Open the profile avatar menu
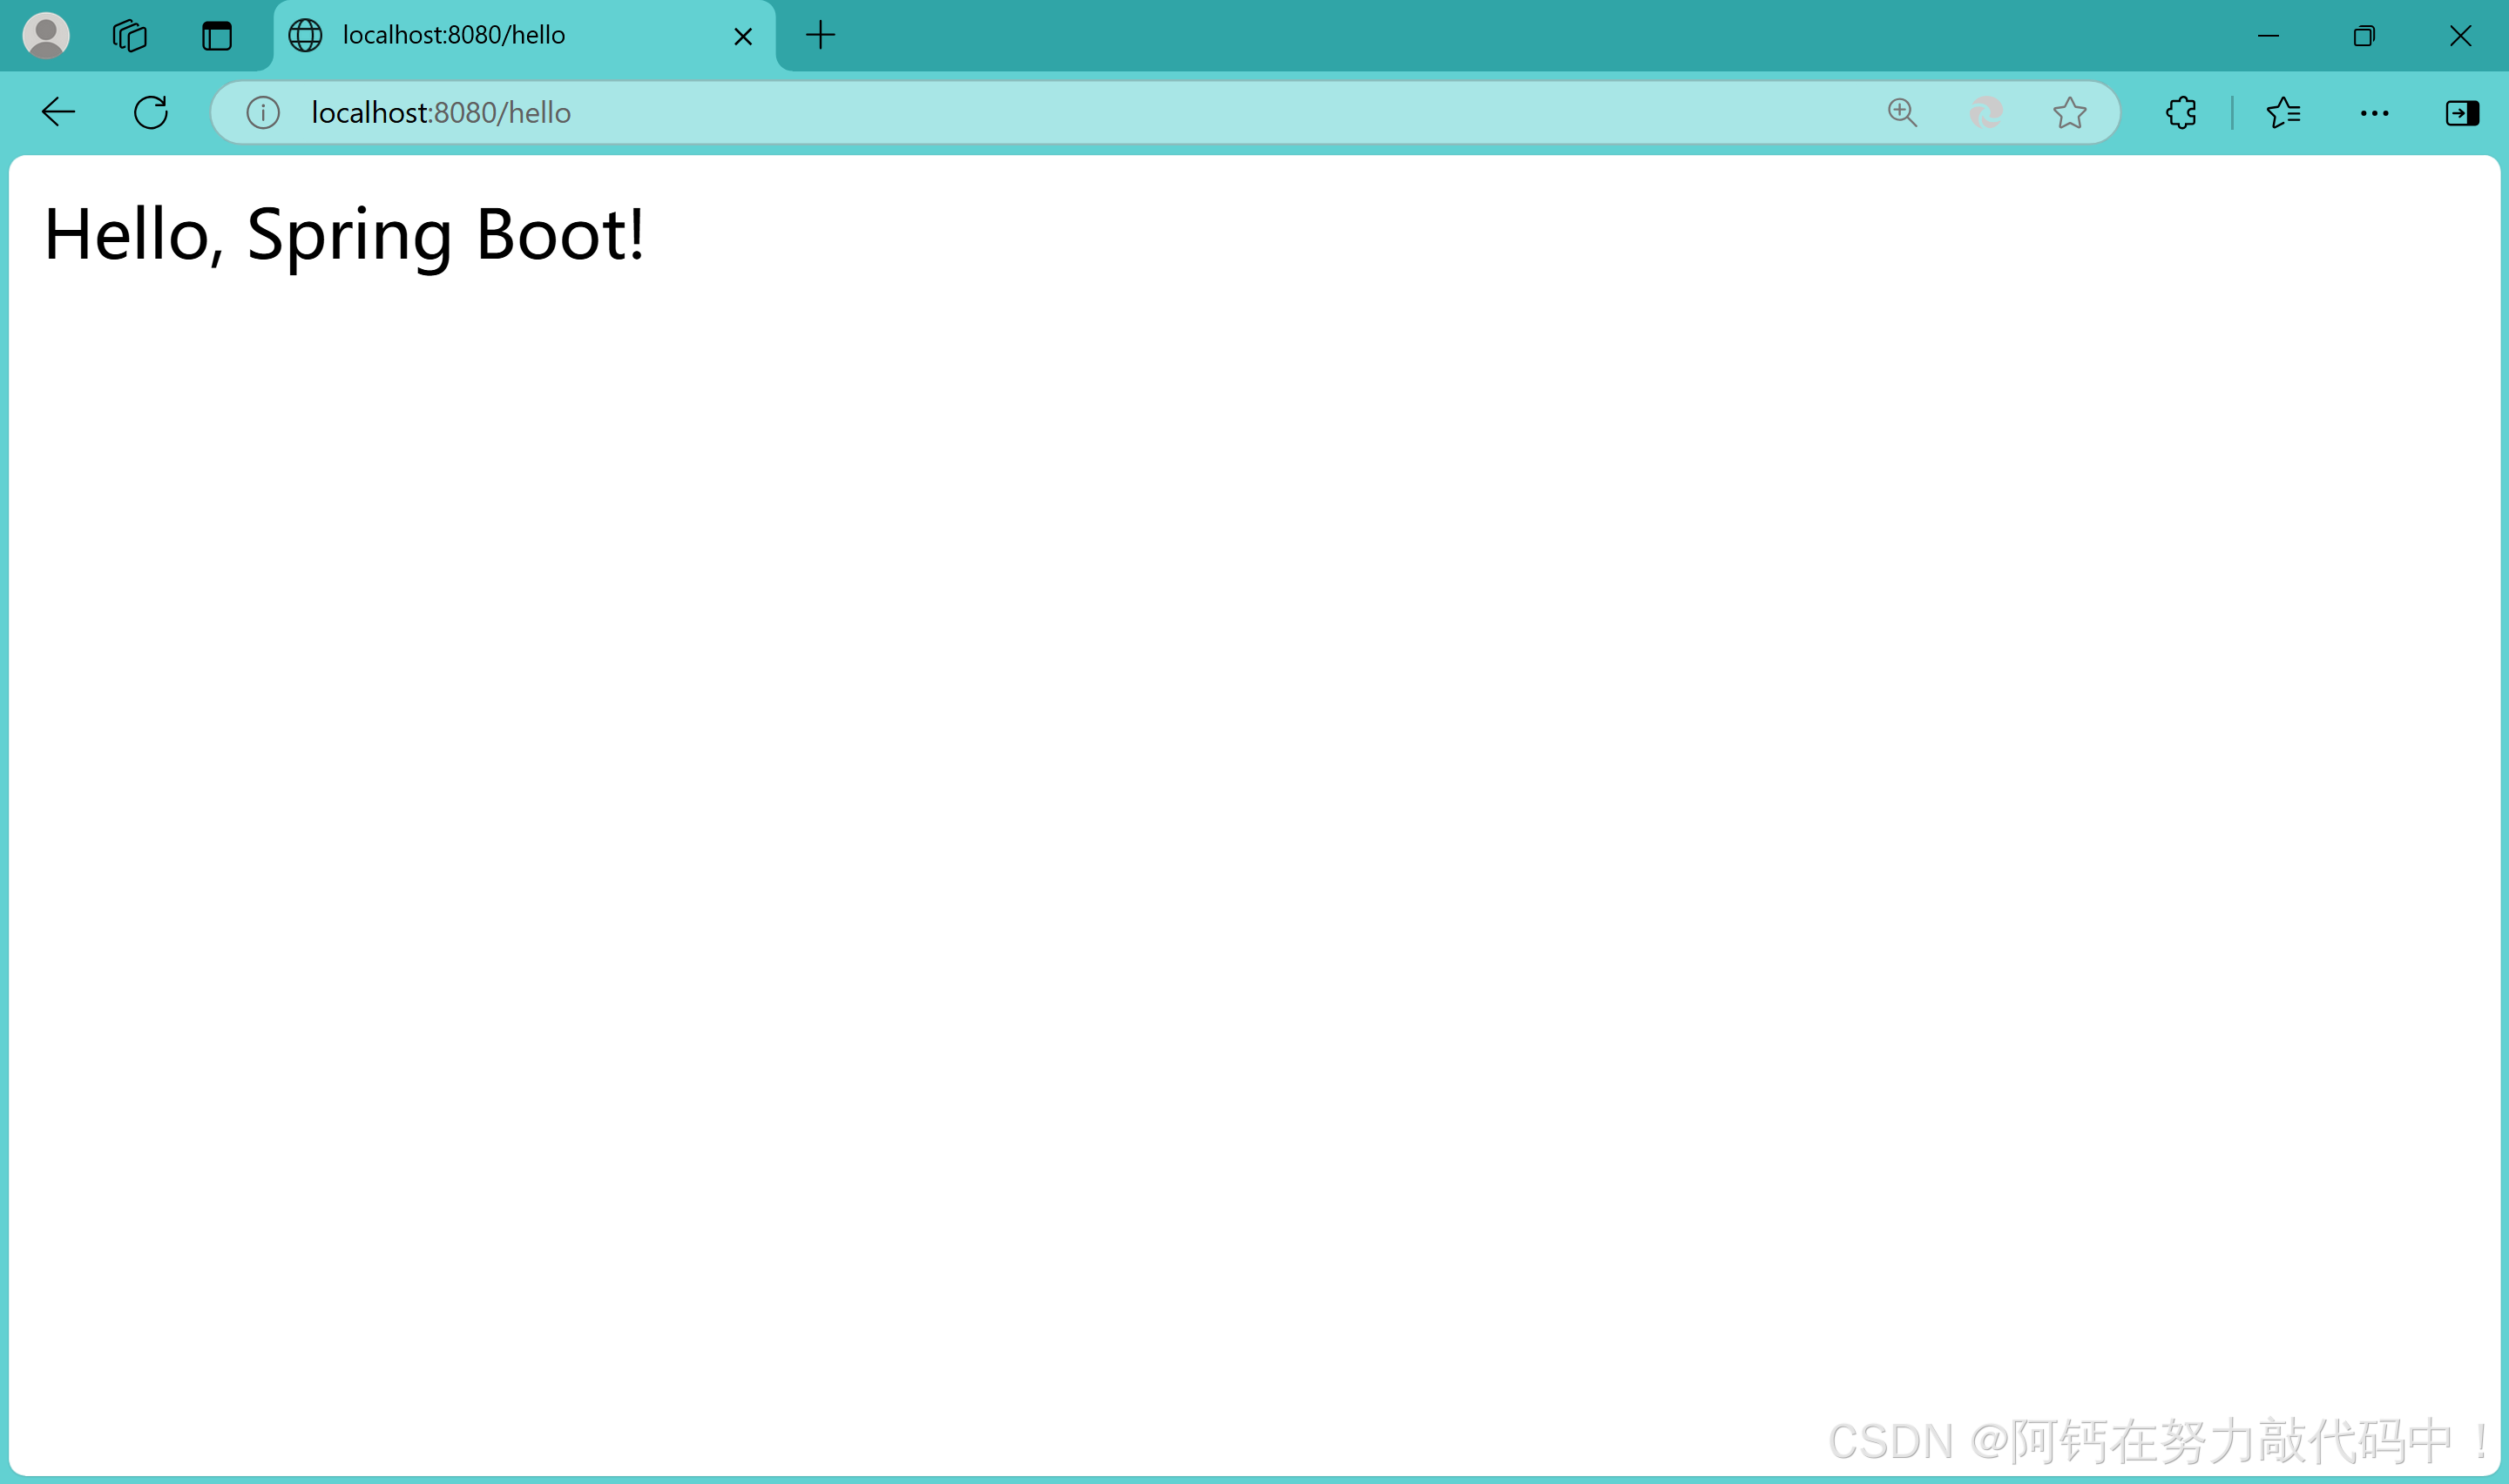 pyautogui.click(x=46, y=35)
